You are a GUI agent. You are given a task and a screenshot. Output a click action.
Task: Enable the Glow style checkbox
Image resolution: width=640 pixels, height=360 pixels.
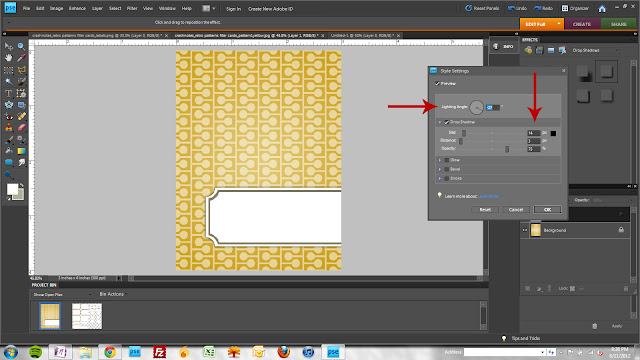click(447, 160)
